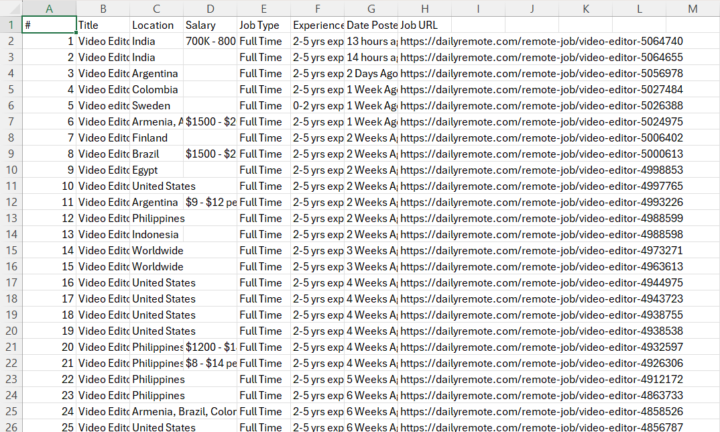The height and width of the screenshot is (432, 720).
Task: Click the 2 Days Ago date cell
Action: [371, 73]
